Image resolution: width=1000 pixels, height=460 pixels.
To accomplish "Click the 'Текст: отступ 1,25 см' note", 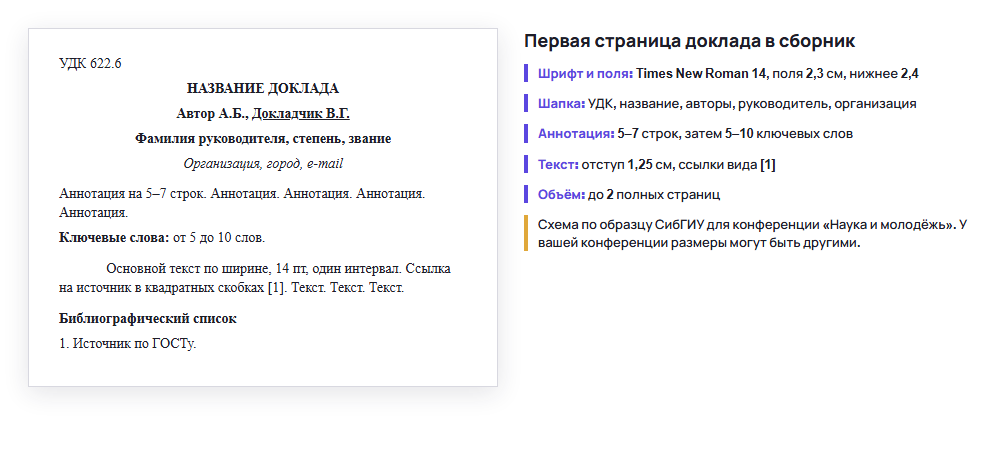I will click(651, 165).
